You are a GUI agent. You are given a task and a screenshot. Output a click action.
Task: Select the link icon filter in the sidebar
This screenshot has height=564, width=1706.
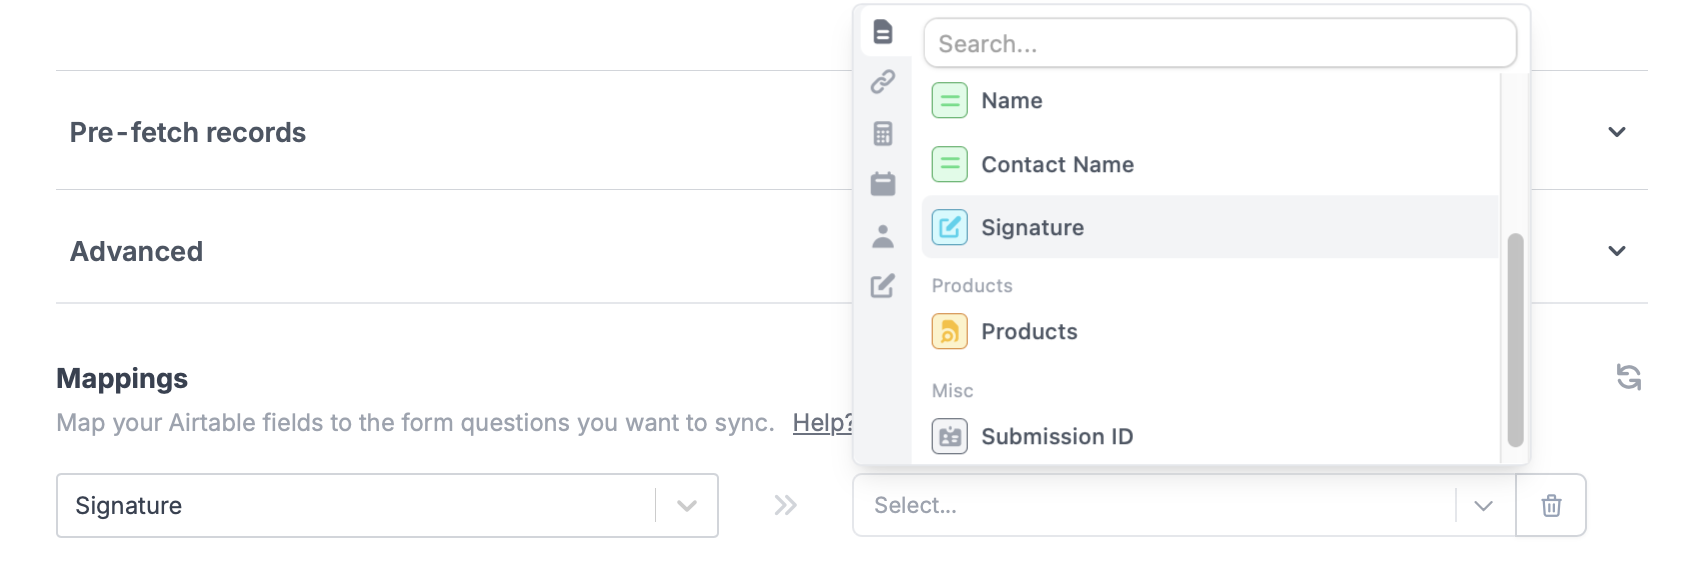tap(882, 82)
